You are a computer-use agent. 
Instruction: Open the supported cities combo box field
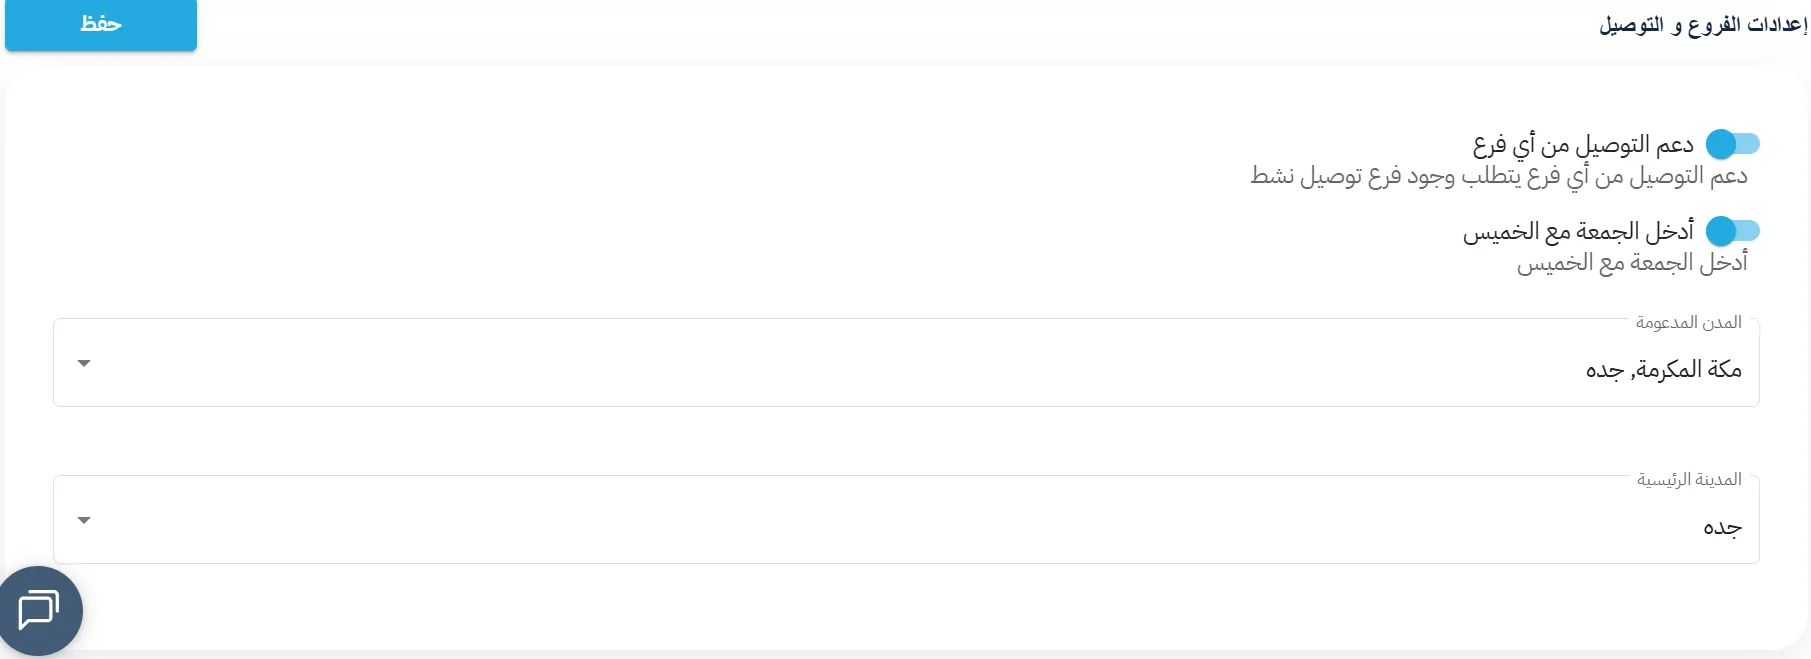tap(906, 363)
